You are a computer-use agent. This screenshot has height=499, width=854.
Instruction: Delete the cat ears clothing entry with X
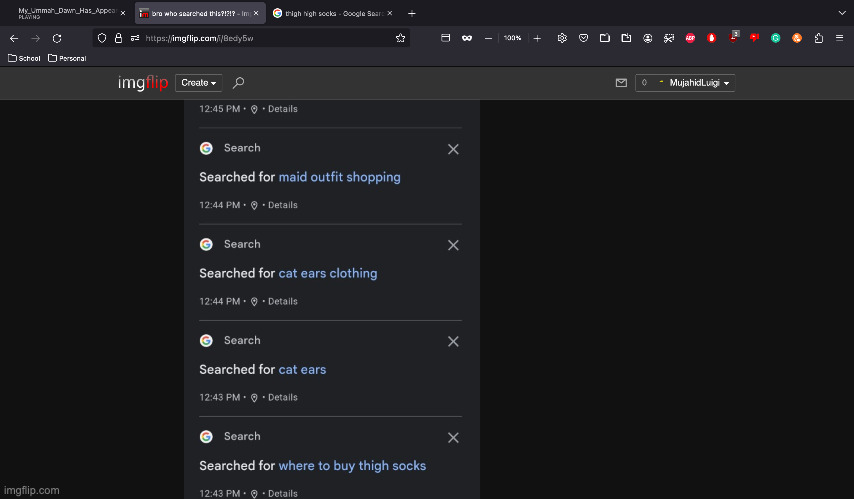pyautogui.click(x=453, y=245)
